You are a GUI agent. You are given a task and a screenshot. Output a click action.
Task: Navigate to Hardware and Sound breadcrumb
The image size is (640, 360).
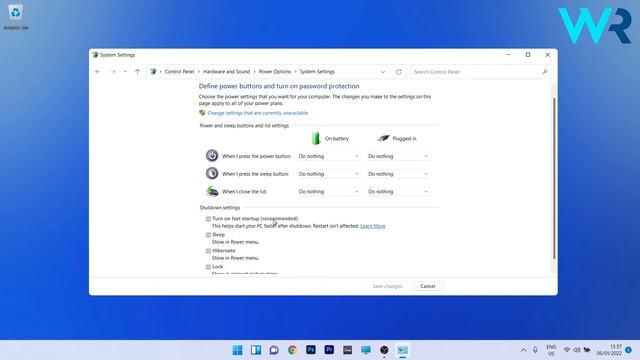227,71
